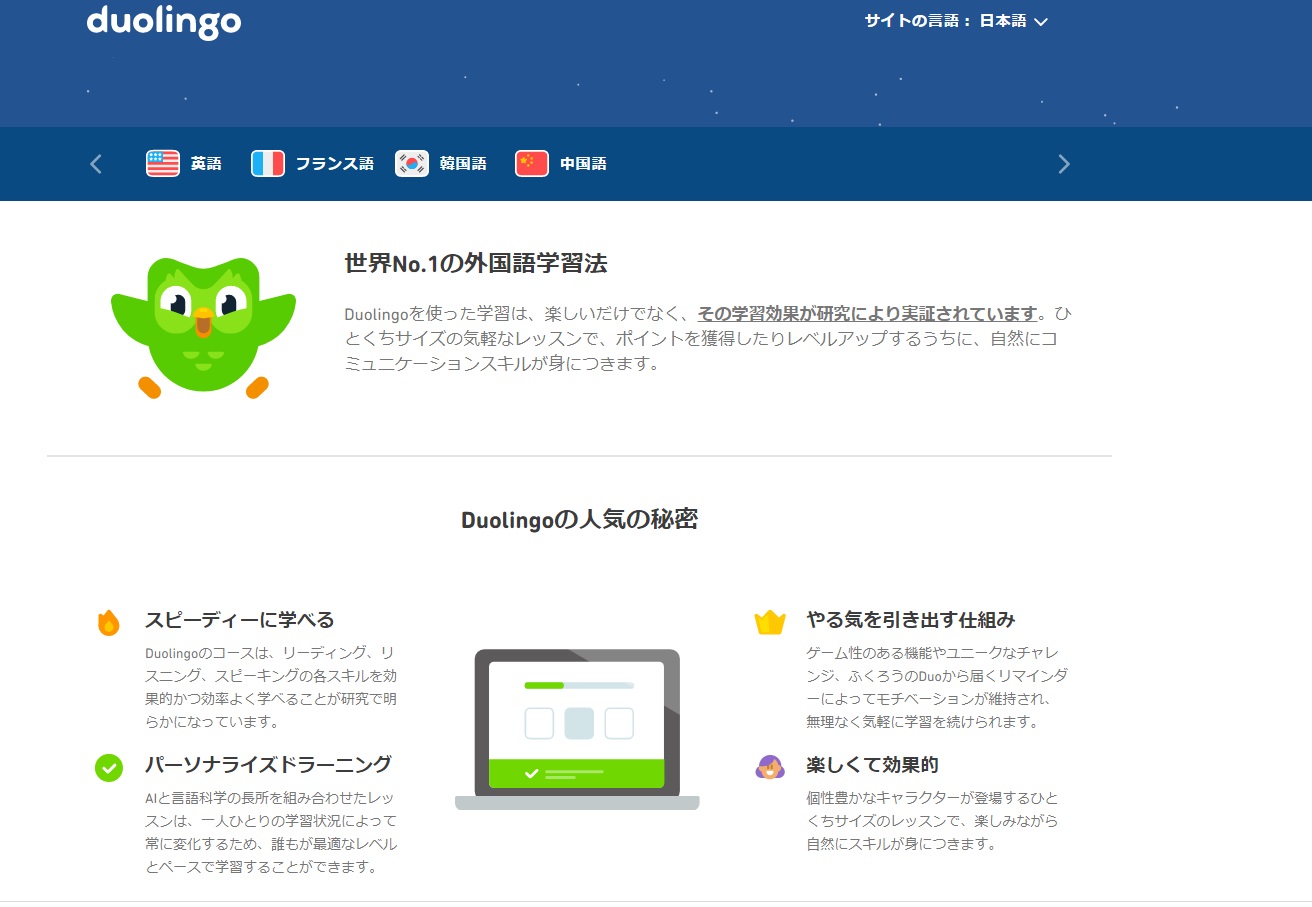1312x907 pixels.
Task: Click the US flag icon for 英語
Action: (x=163, y=164)
